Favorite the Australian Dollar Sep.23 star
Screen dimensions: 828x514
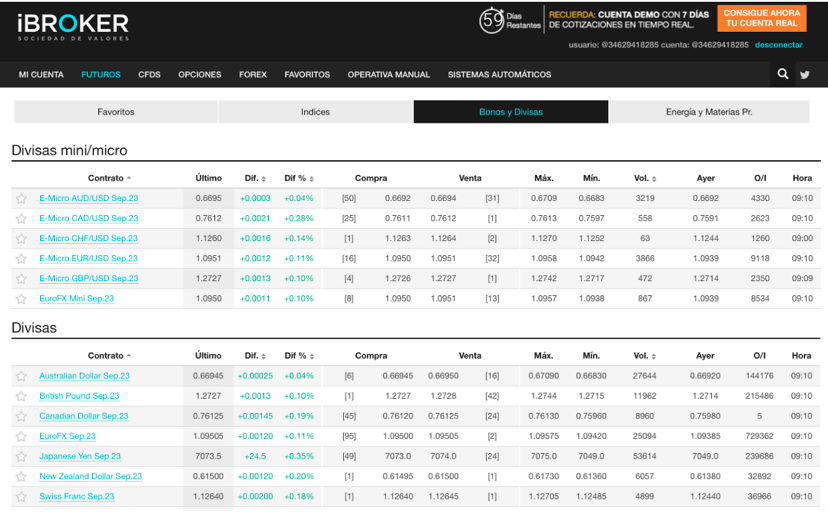[x=21, y=377]
